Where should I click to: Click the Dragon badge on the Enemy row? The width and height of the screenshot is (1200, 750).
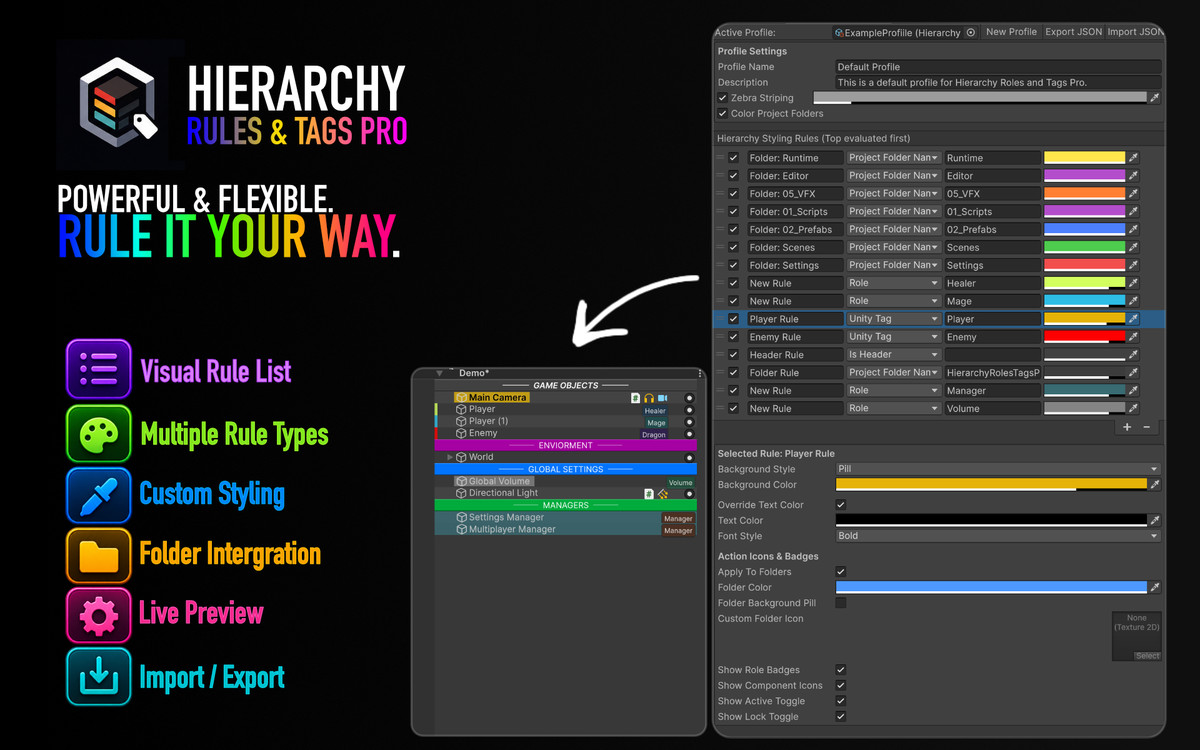tap(653, 435)
